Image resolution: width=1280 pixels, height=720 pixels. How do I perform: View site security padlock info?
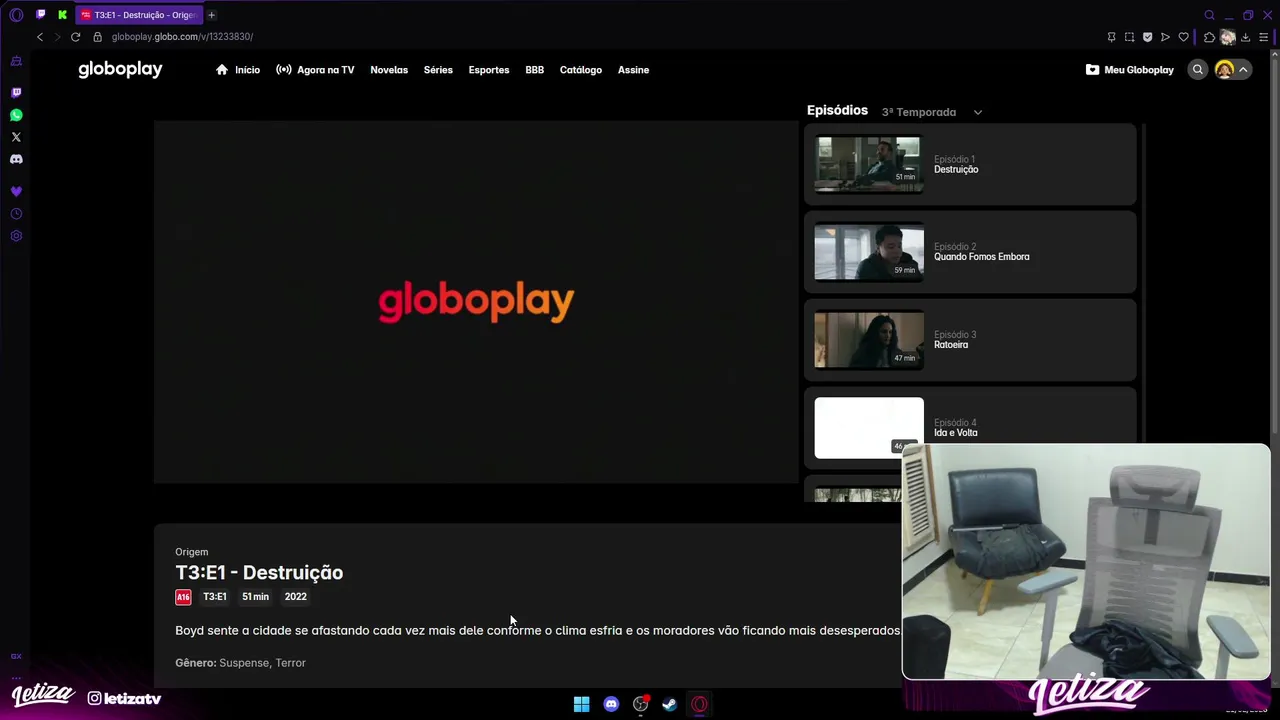pyautogui.click(x=98, y=37)
